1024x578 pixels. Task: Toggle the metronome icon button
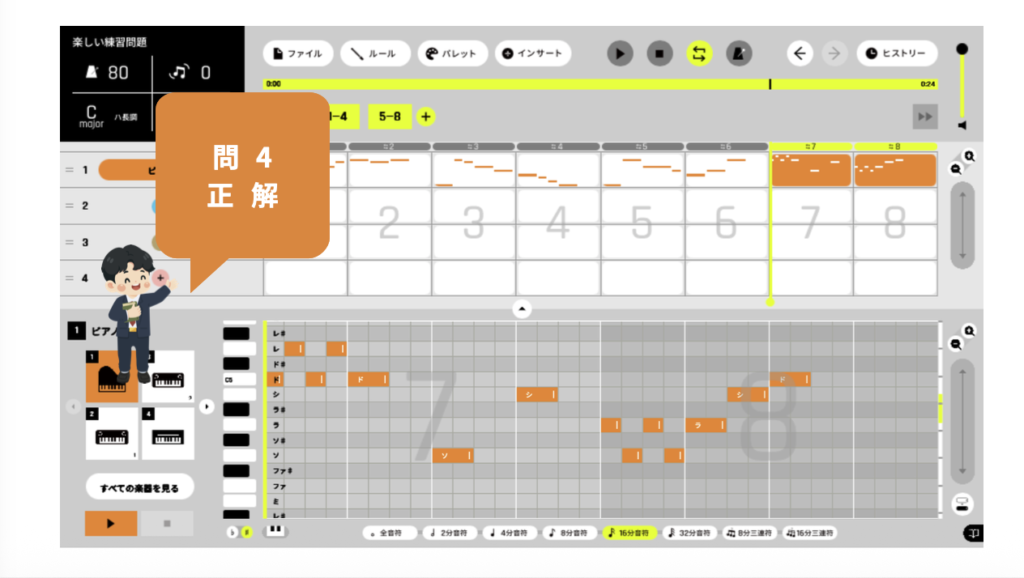[x=739, y=53]
